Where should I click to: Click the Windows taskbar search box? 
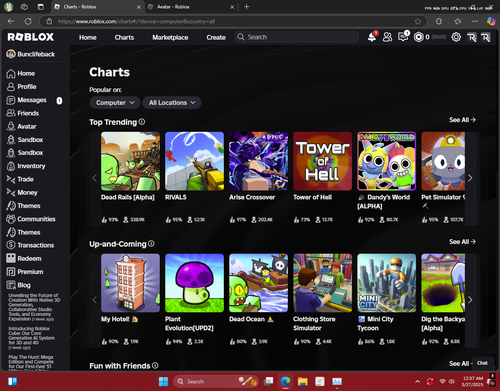click(215, 381)
